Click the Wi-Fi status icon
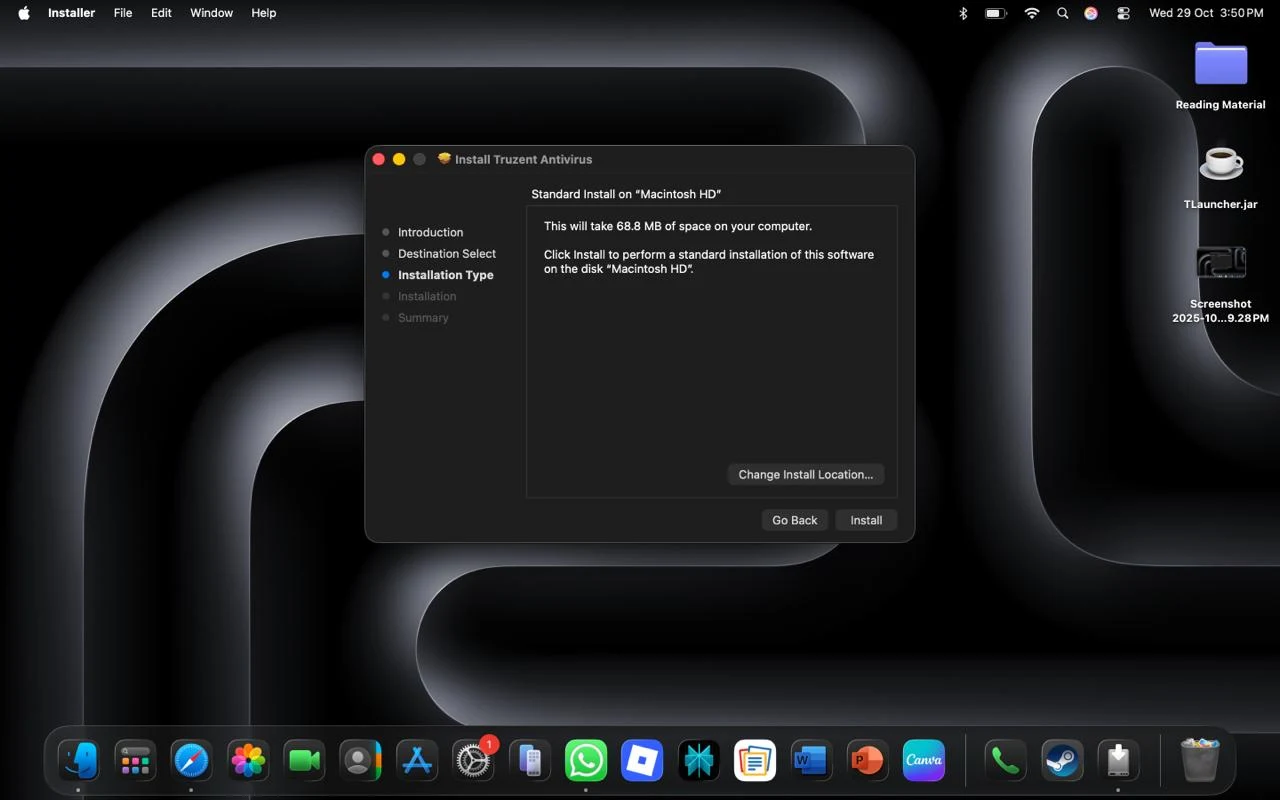 [1032, 13]
